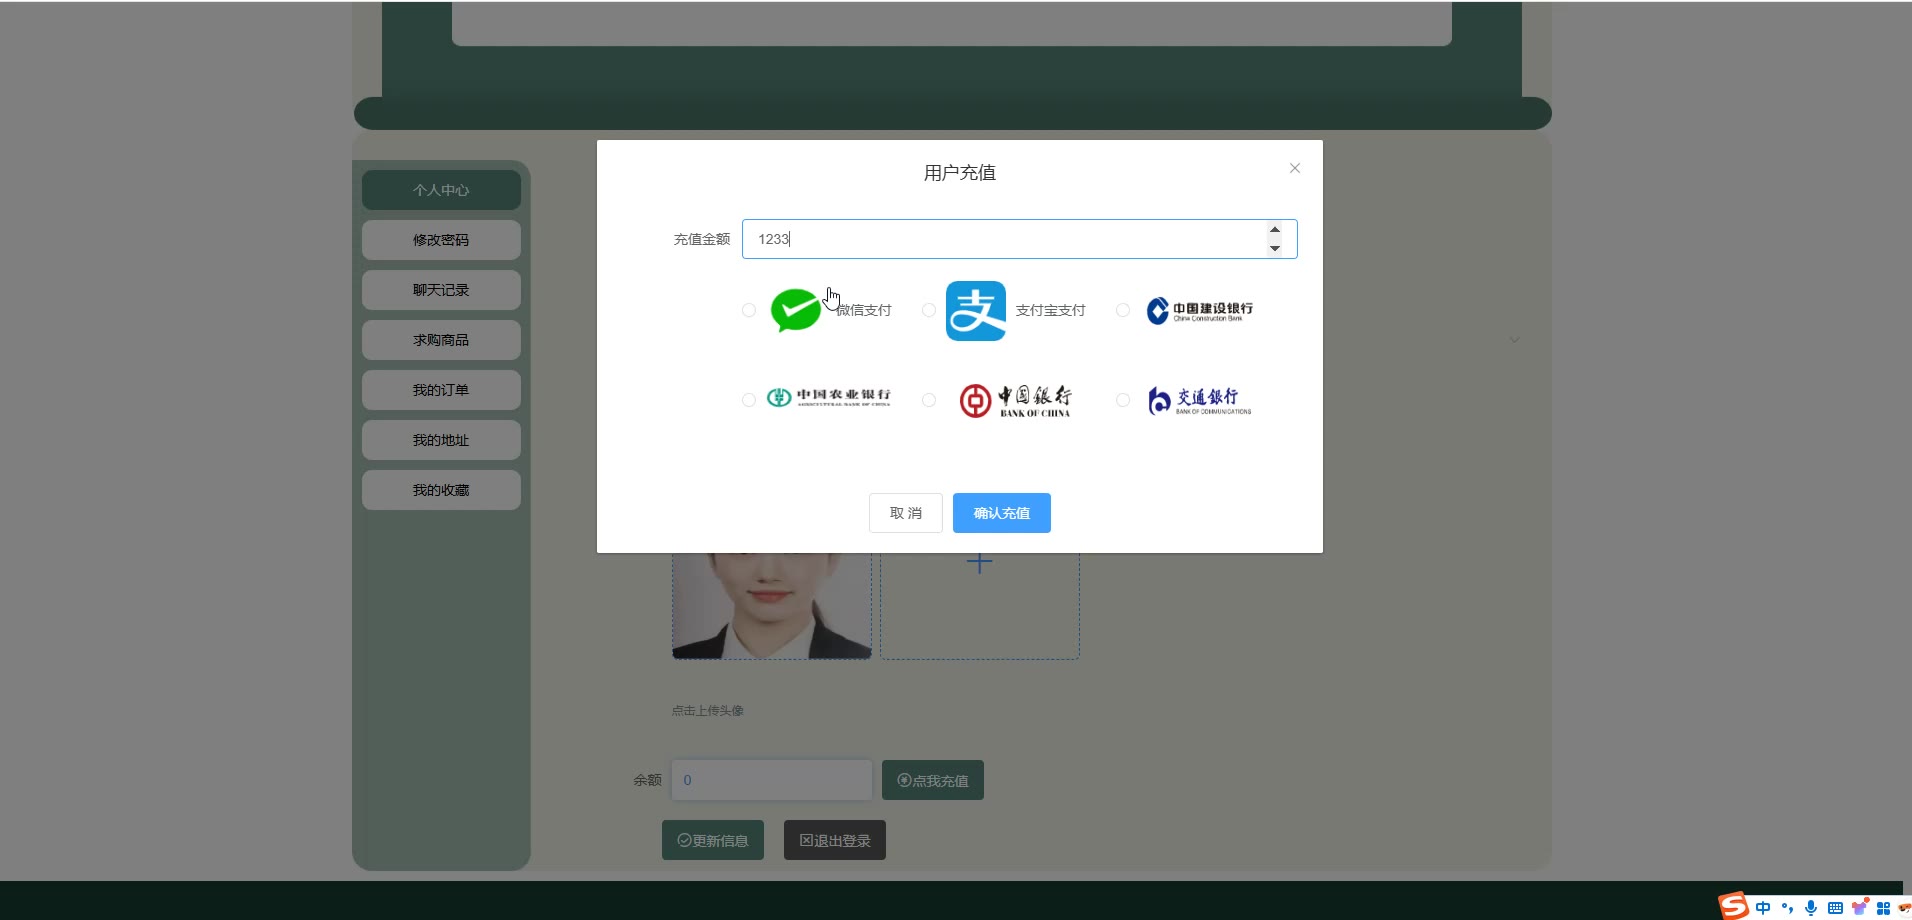Click the 退出登录 logout button
The image size is (1912, 920).
(x=835, y=840)
